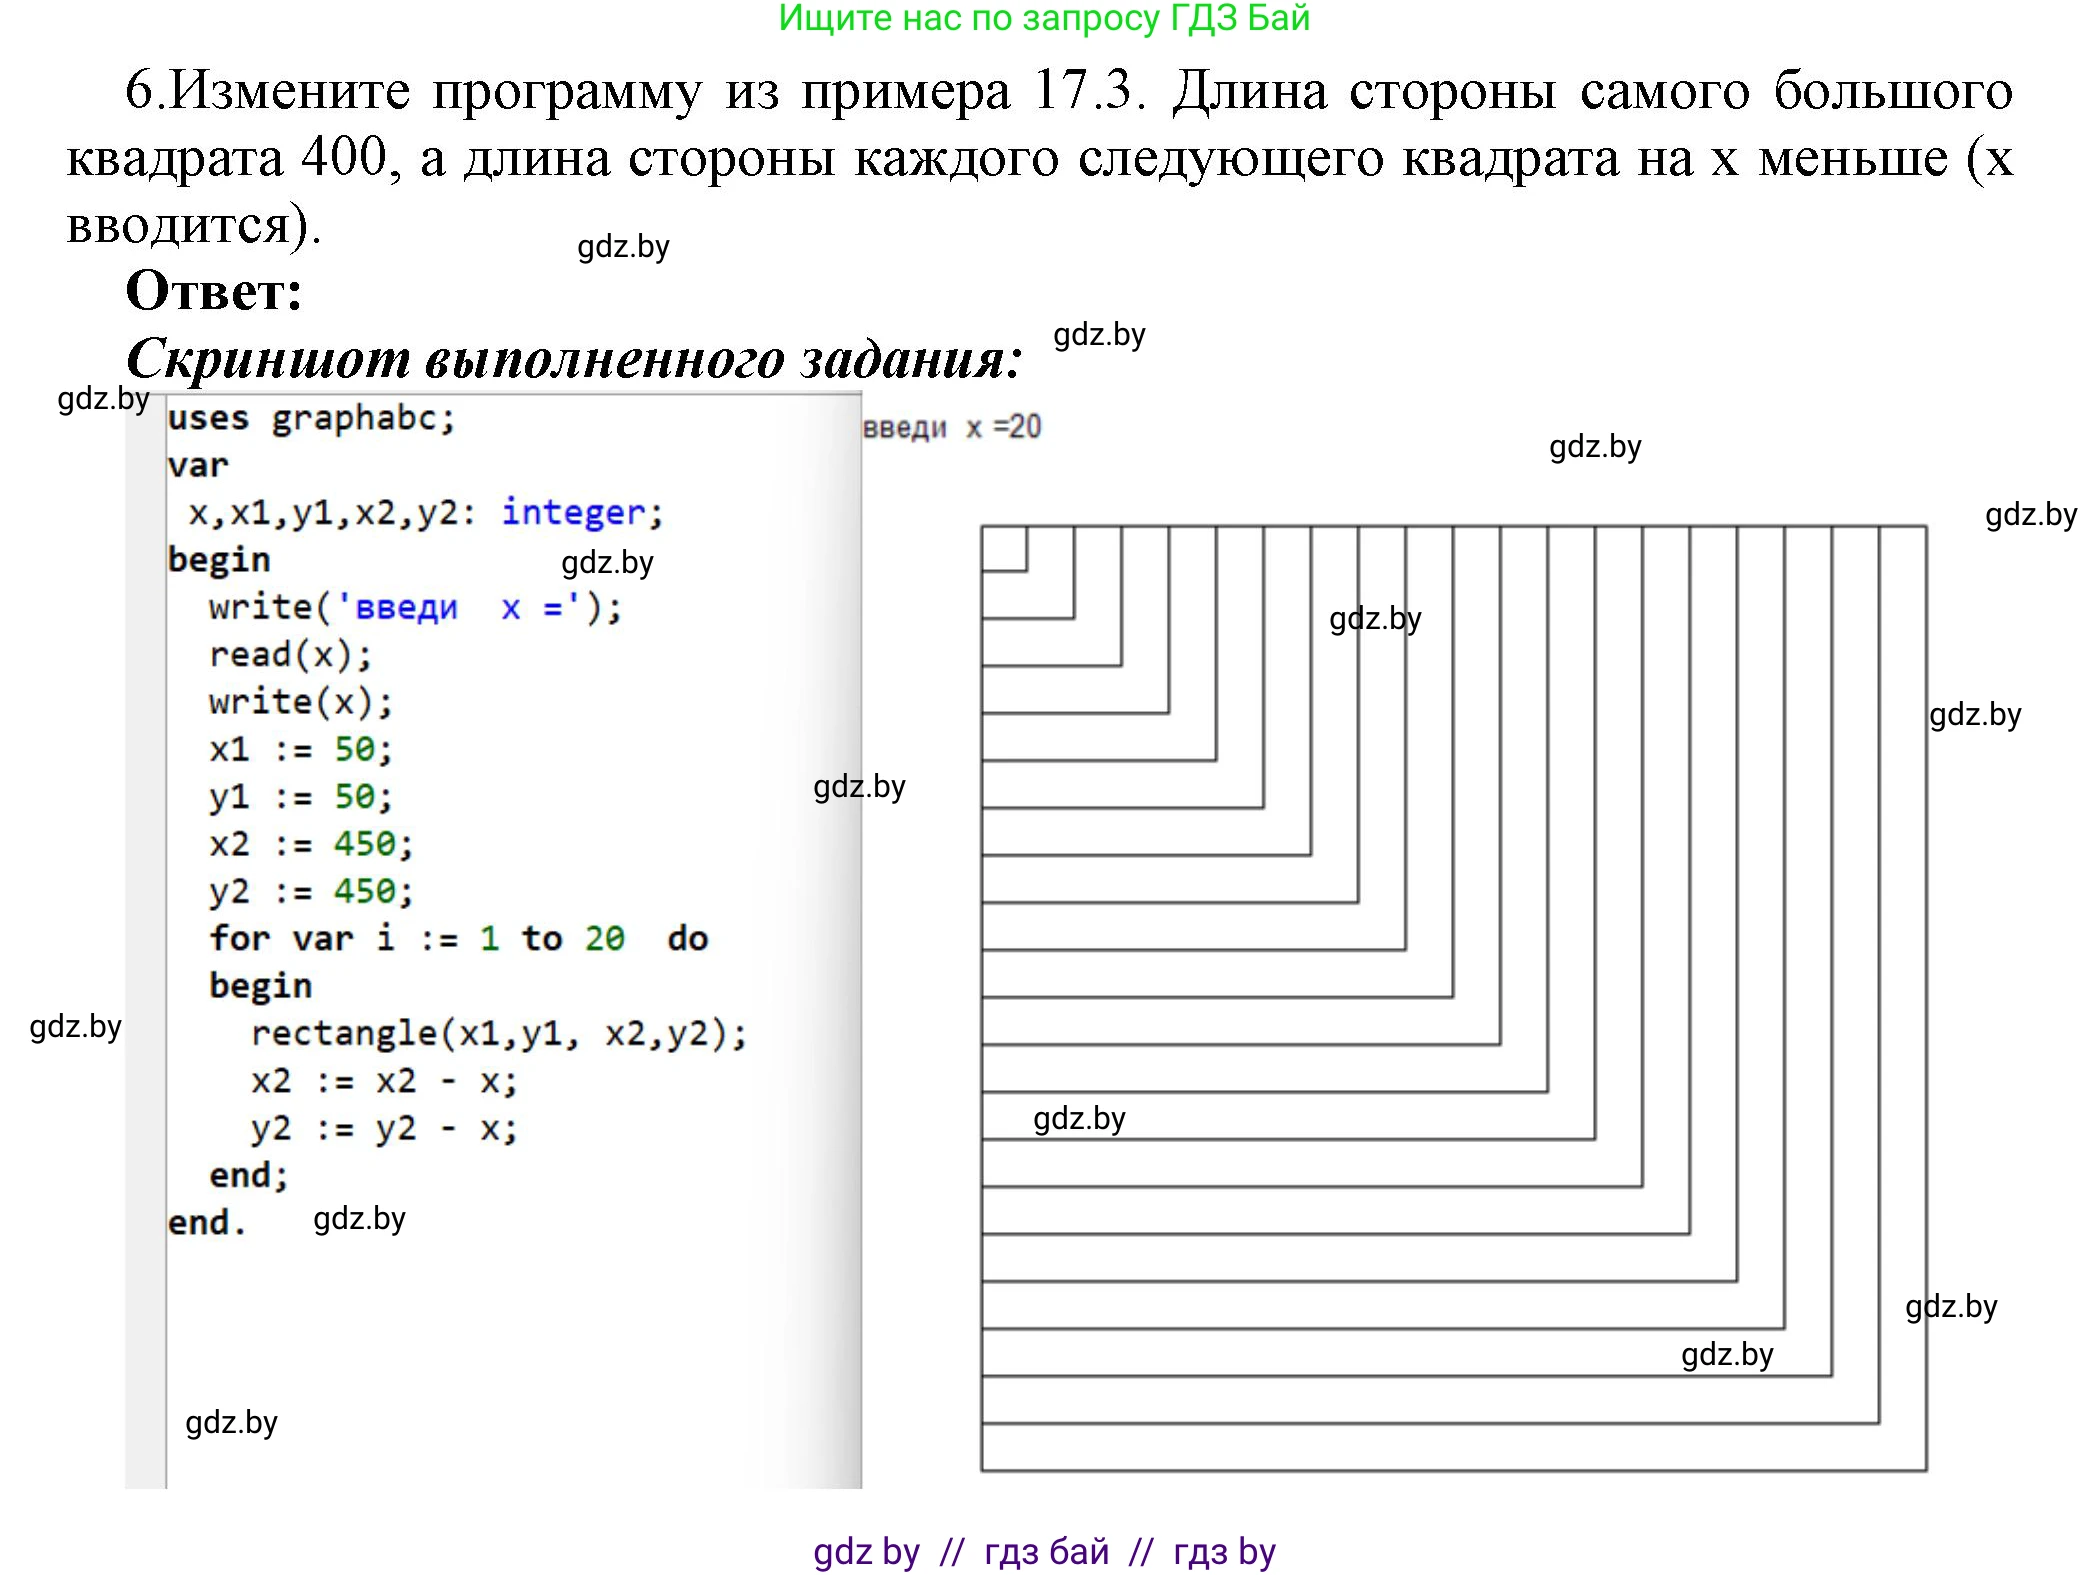The image size is (2092, 1575).
Task: Click the 'y2 := 450;' assignment line
Action: point(310,891)
